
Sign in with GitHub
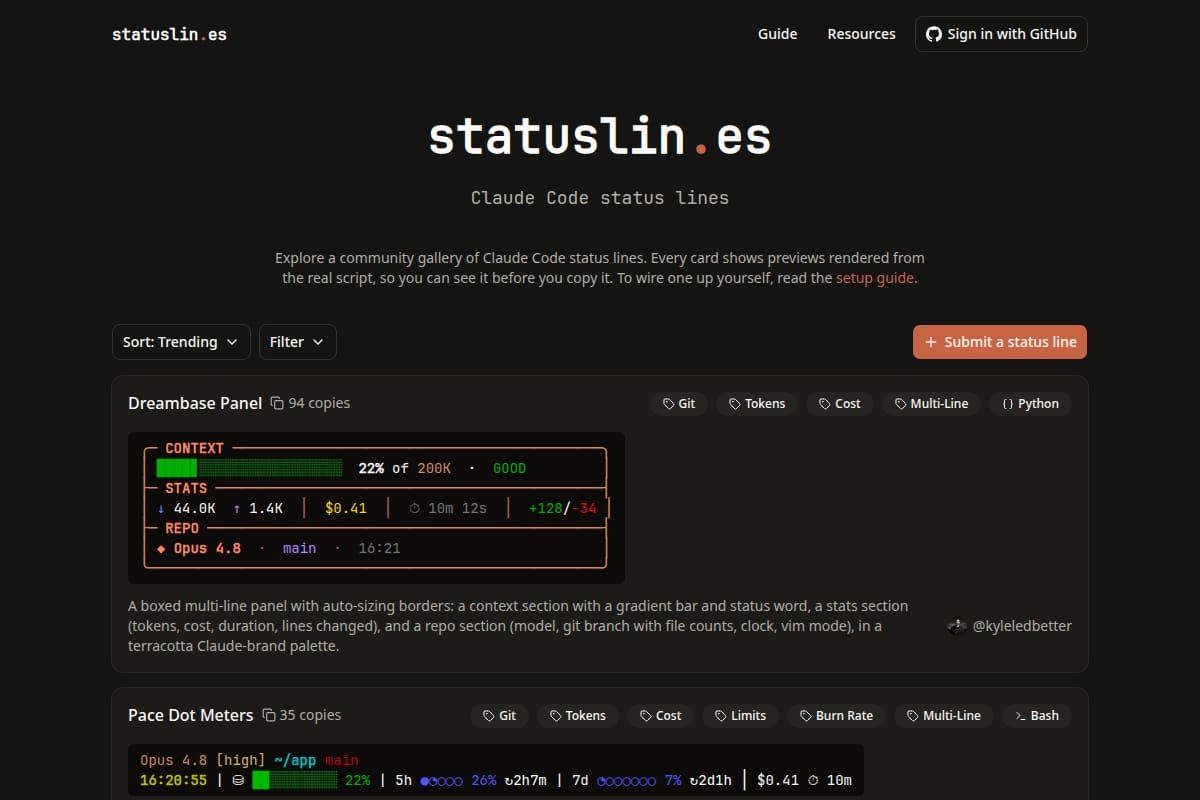tap(1001, 34)
